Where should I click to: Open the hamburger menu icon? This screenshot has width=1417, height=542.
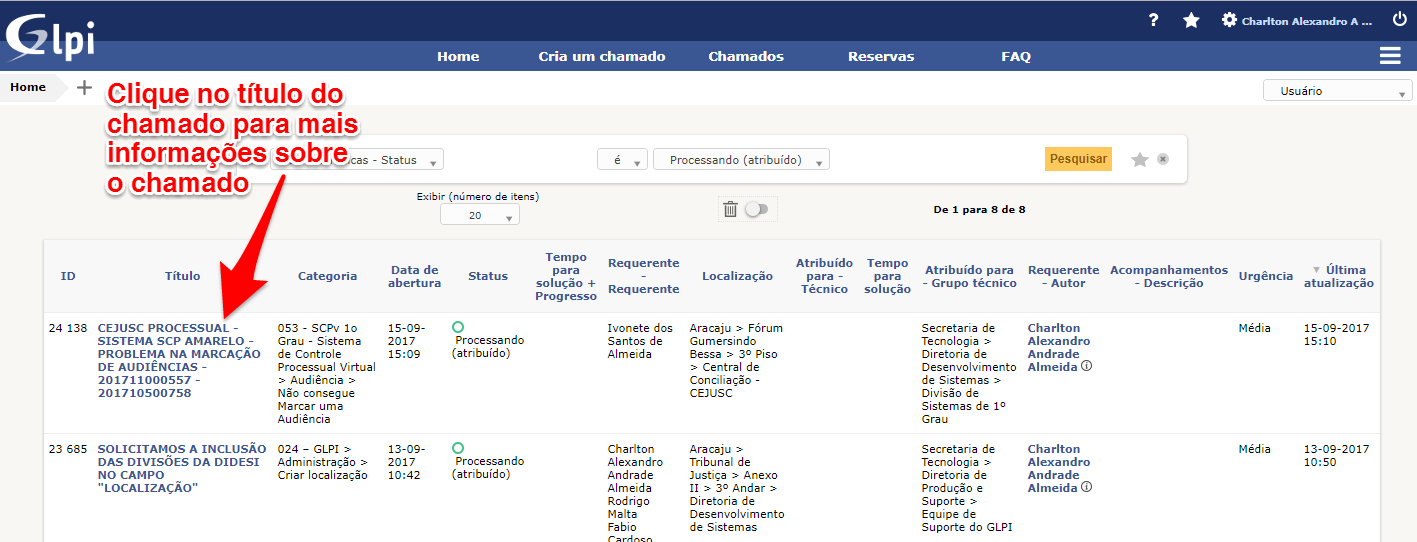pos(1389,56)
